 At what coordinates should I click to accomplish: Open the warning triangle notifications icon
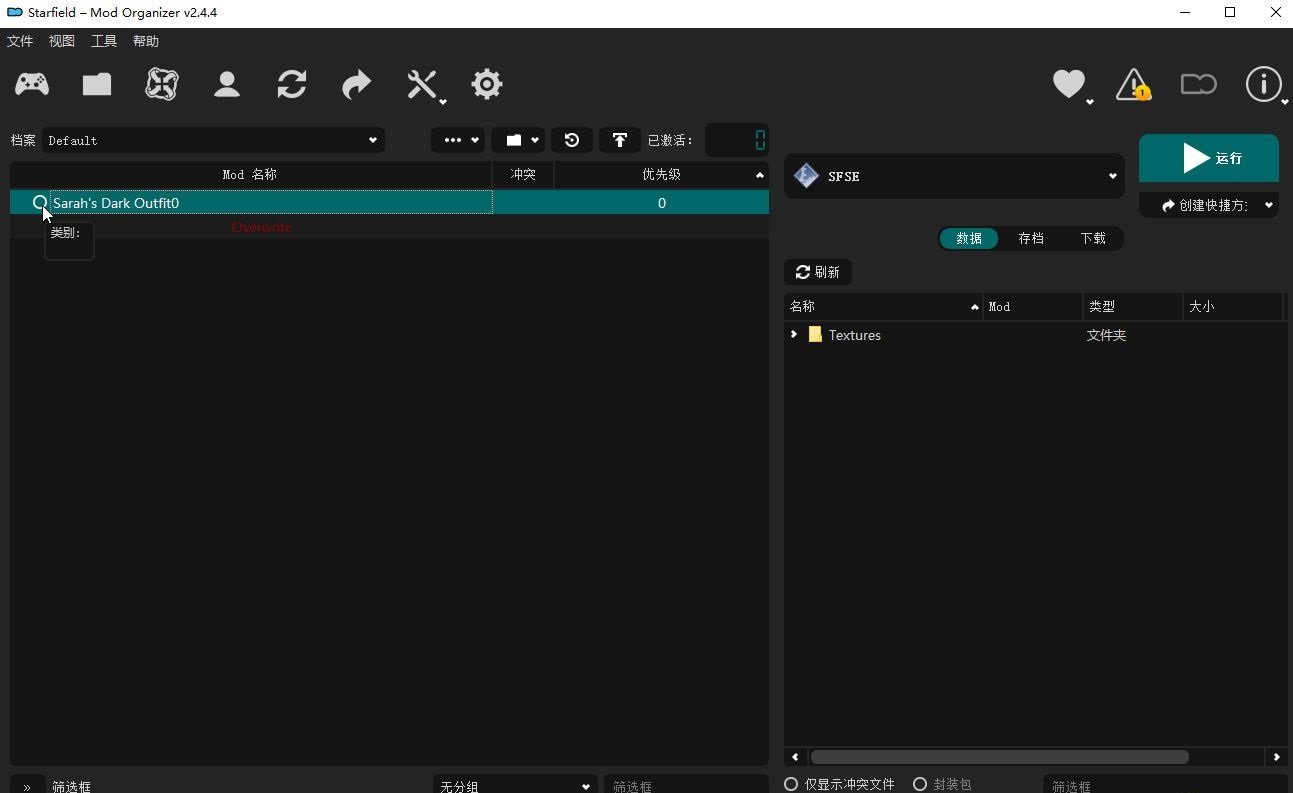point(1133,85)
